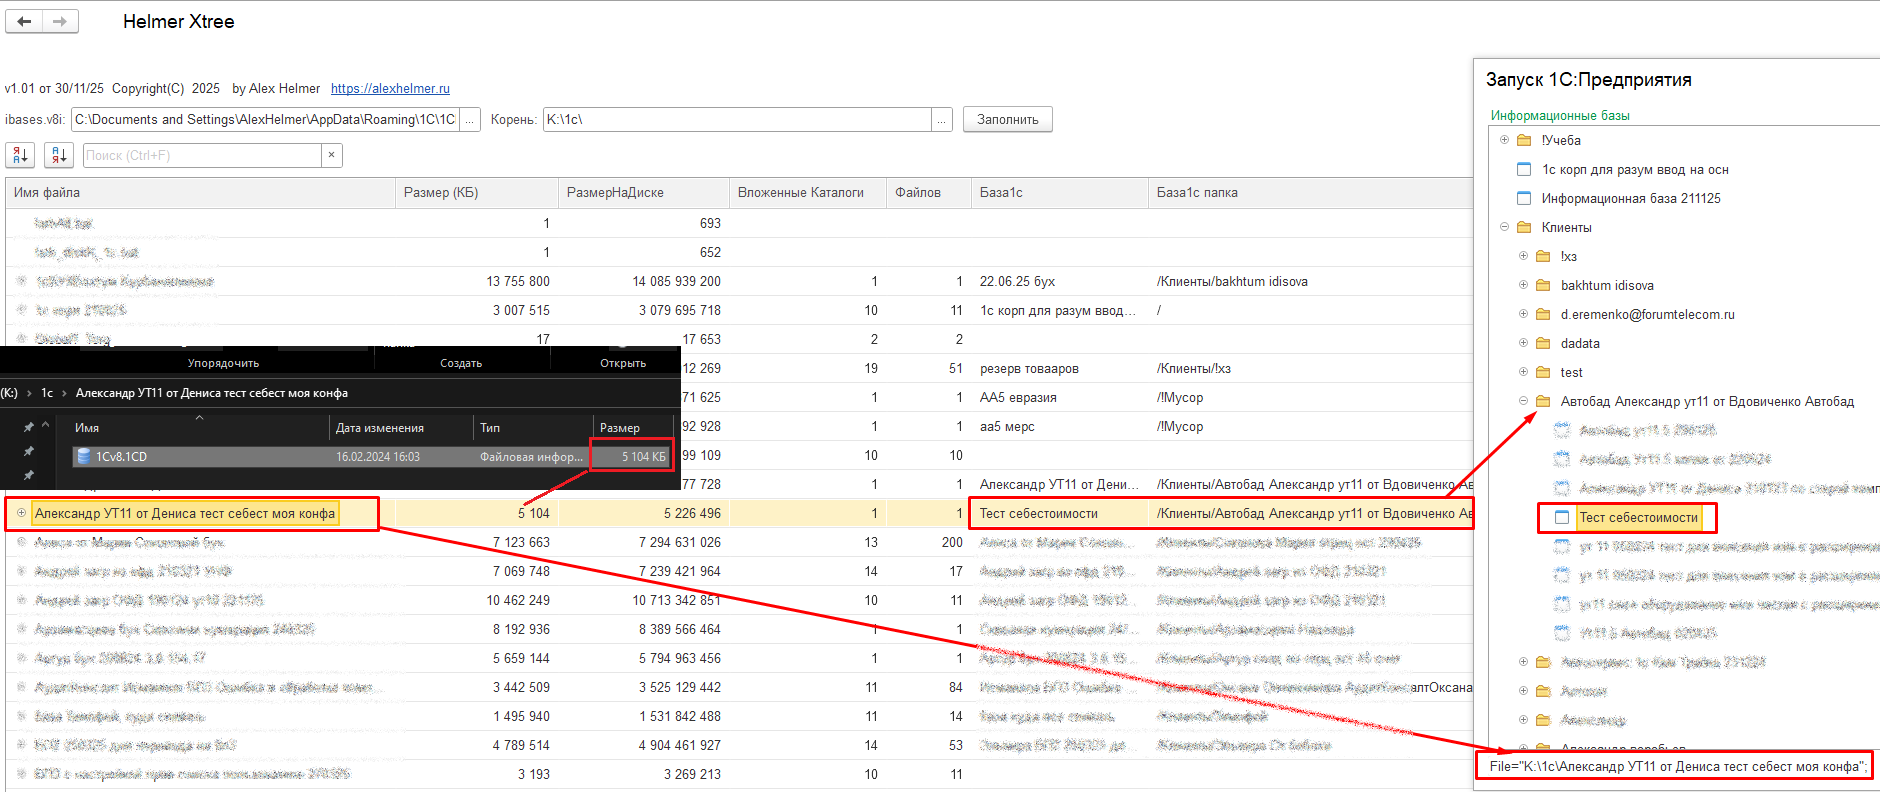Click the Тест себестоимости infobase icon
Image resolution: width=1880 pixels, height=792 pixels.
pyautogui.click(x=1561, y=517)
